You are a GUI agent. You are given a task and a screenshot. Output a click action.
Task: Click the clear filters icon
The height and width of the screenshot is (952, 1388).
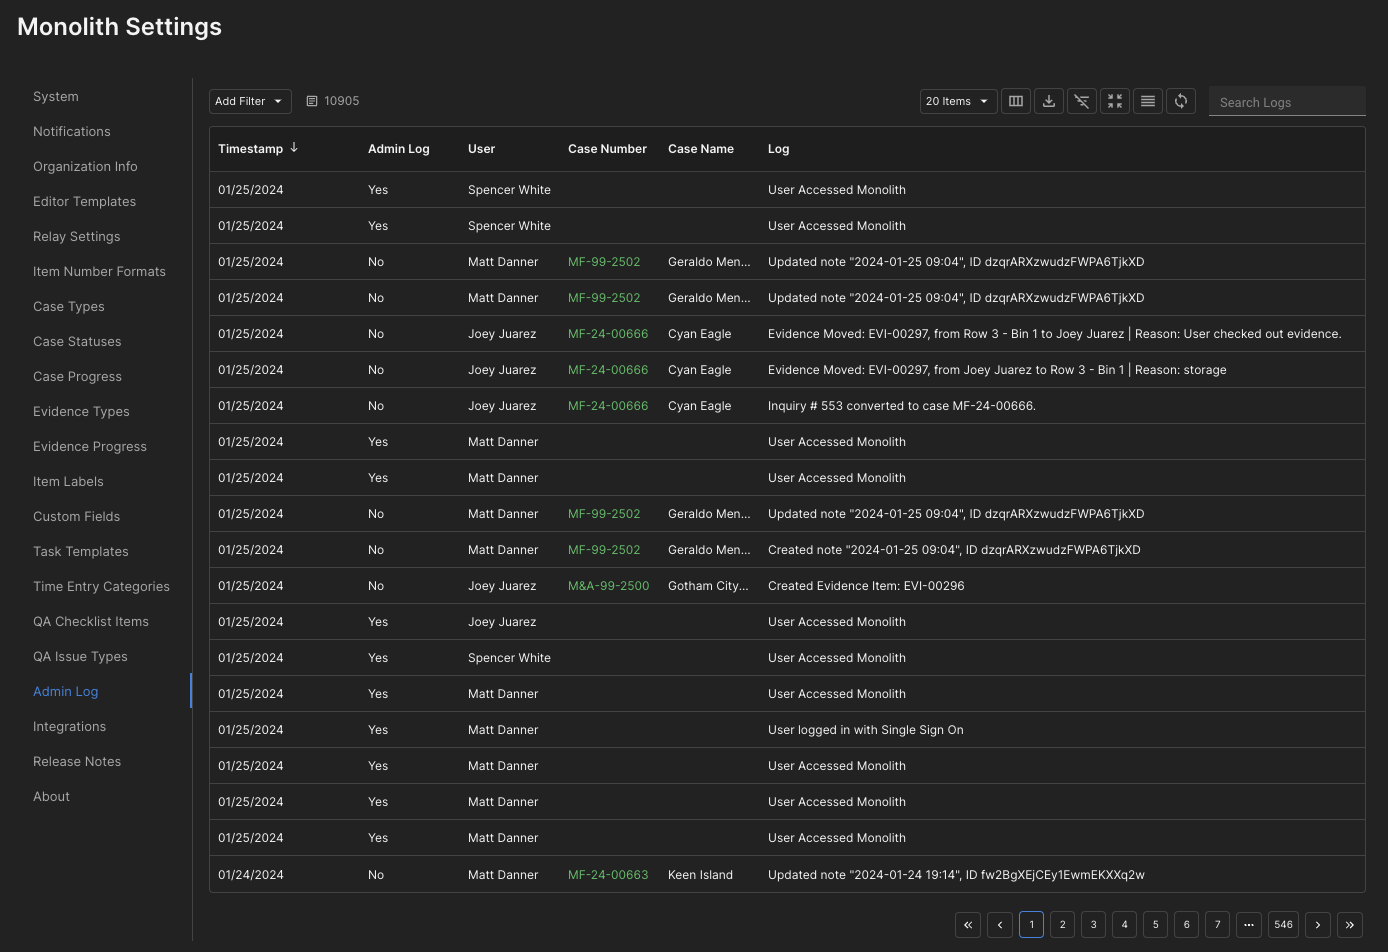[1082, 101]
